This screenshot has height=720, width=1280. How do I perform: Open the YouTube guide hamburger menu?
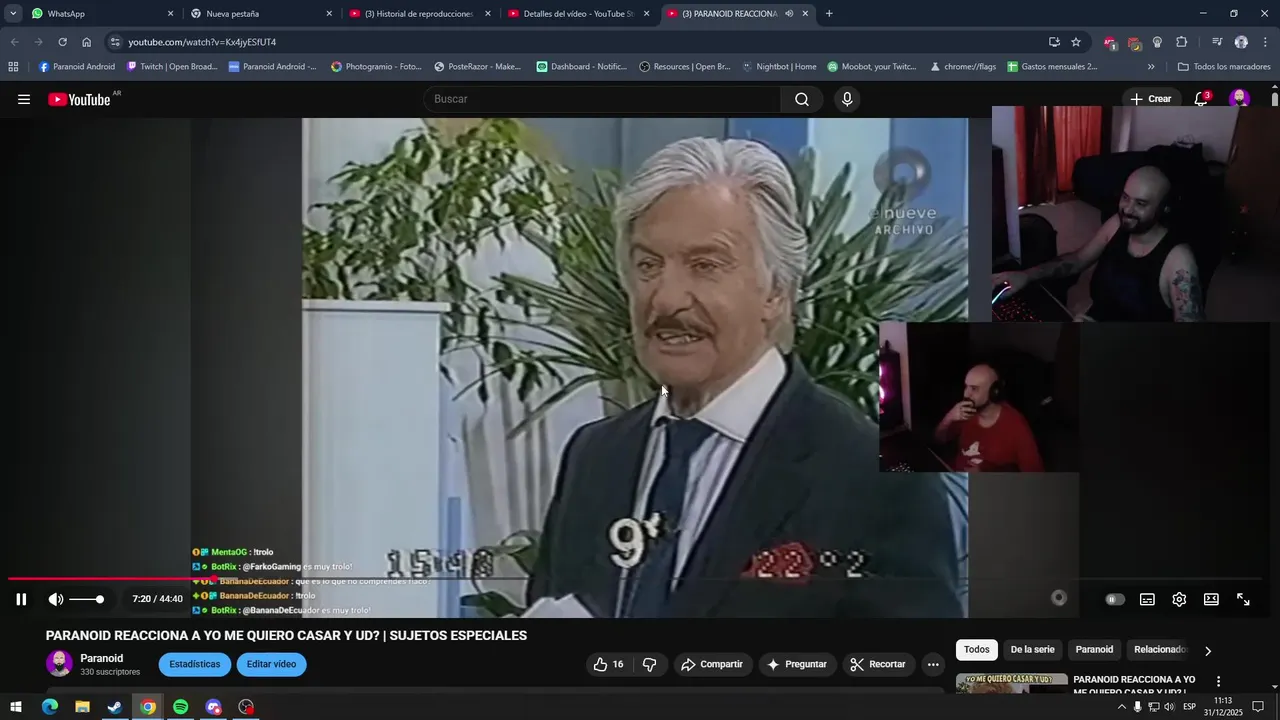24,99
